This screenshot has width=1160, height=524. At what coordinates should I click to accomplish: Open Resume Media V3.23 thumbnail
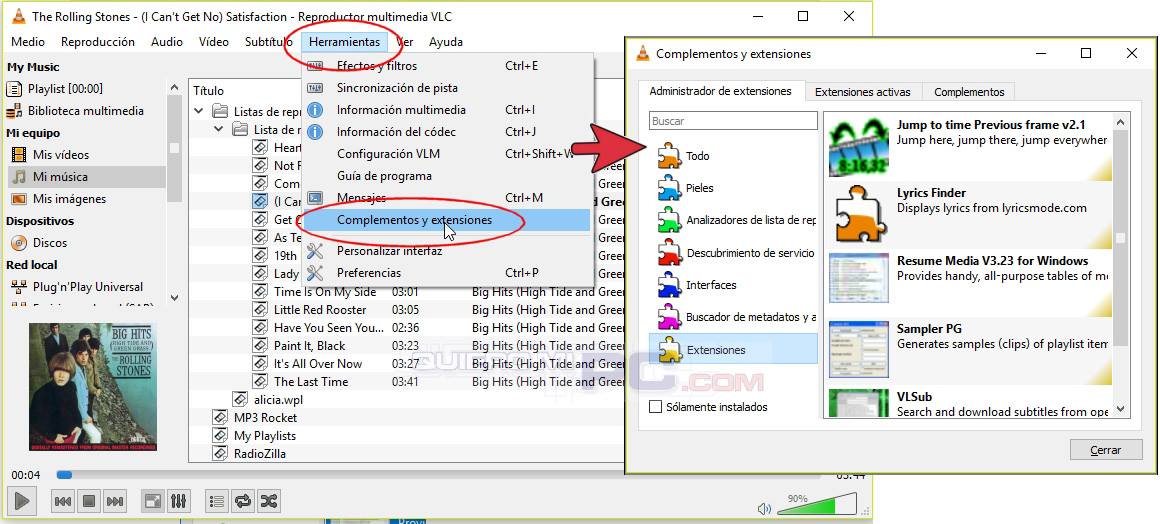[x=858, y=278]
